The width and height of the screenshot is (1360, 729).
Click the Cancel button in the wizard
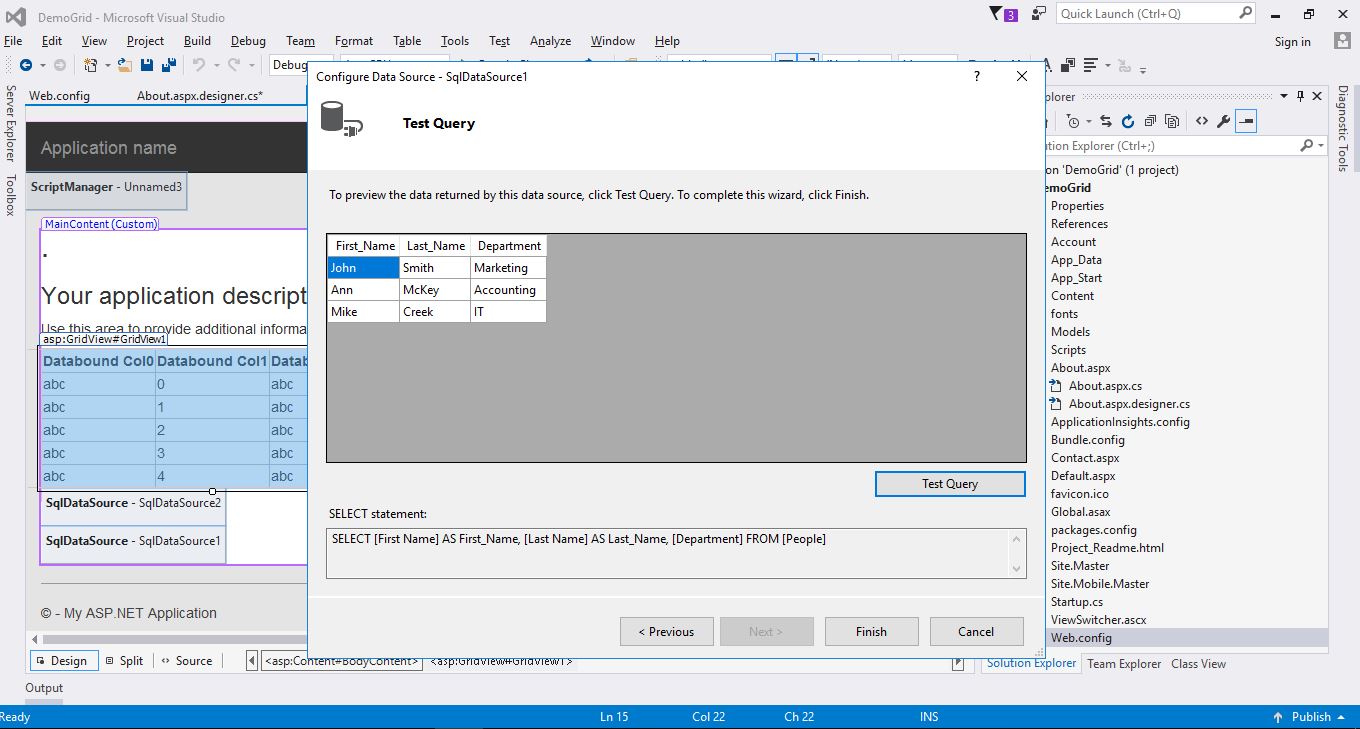coord(976,632)
